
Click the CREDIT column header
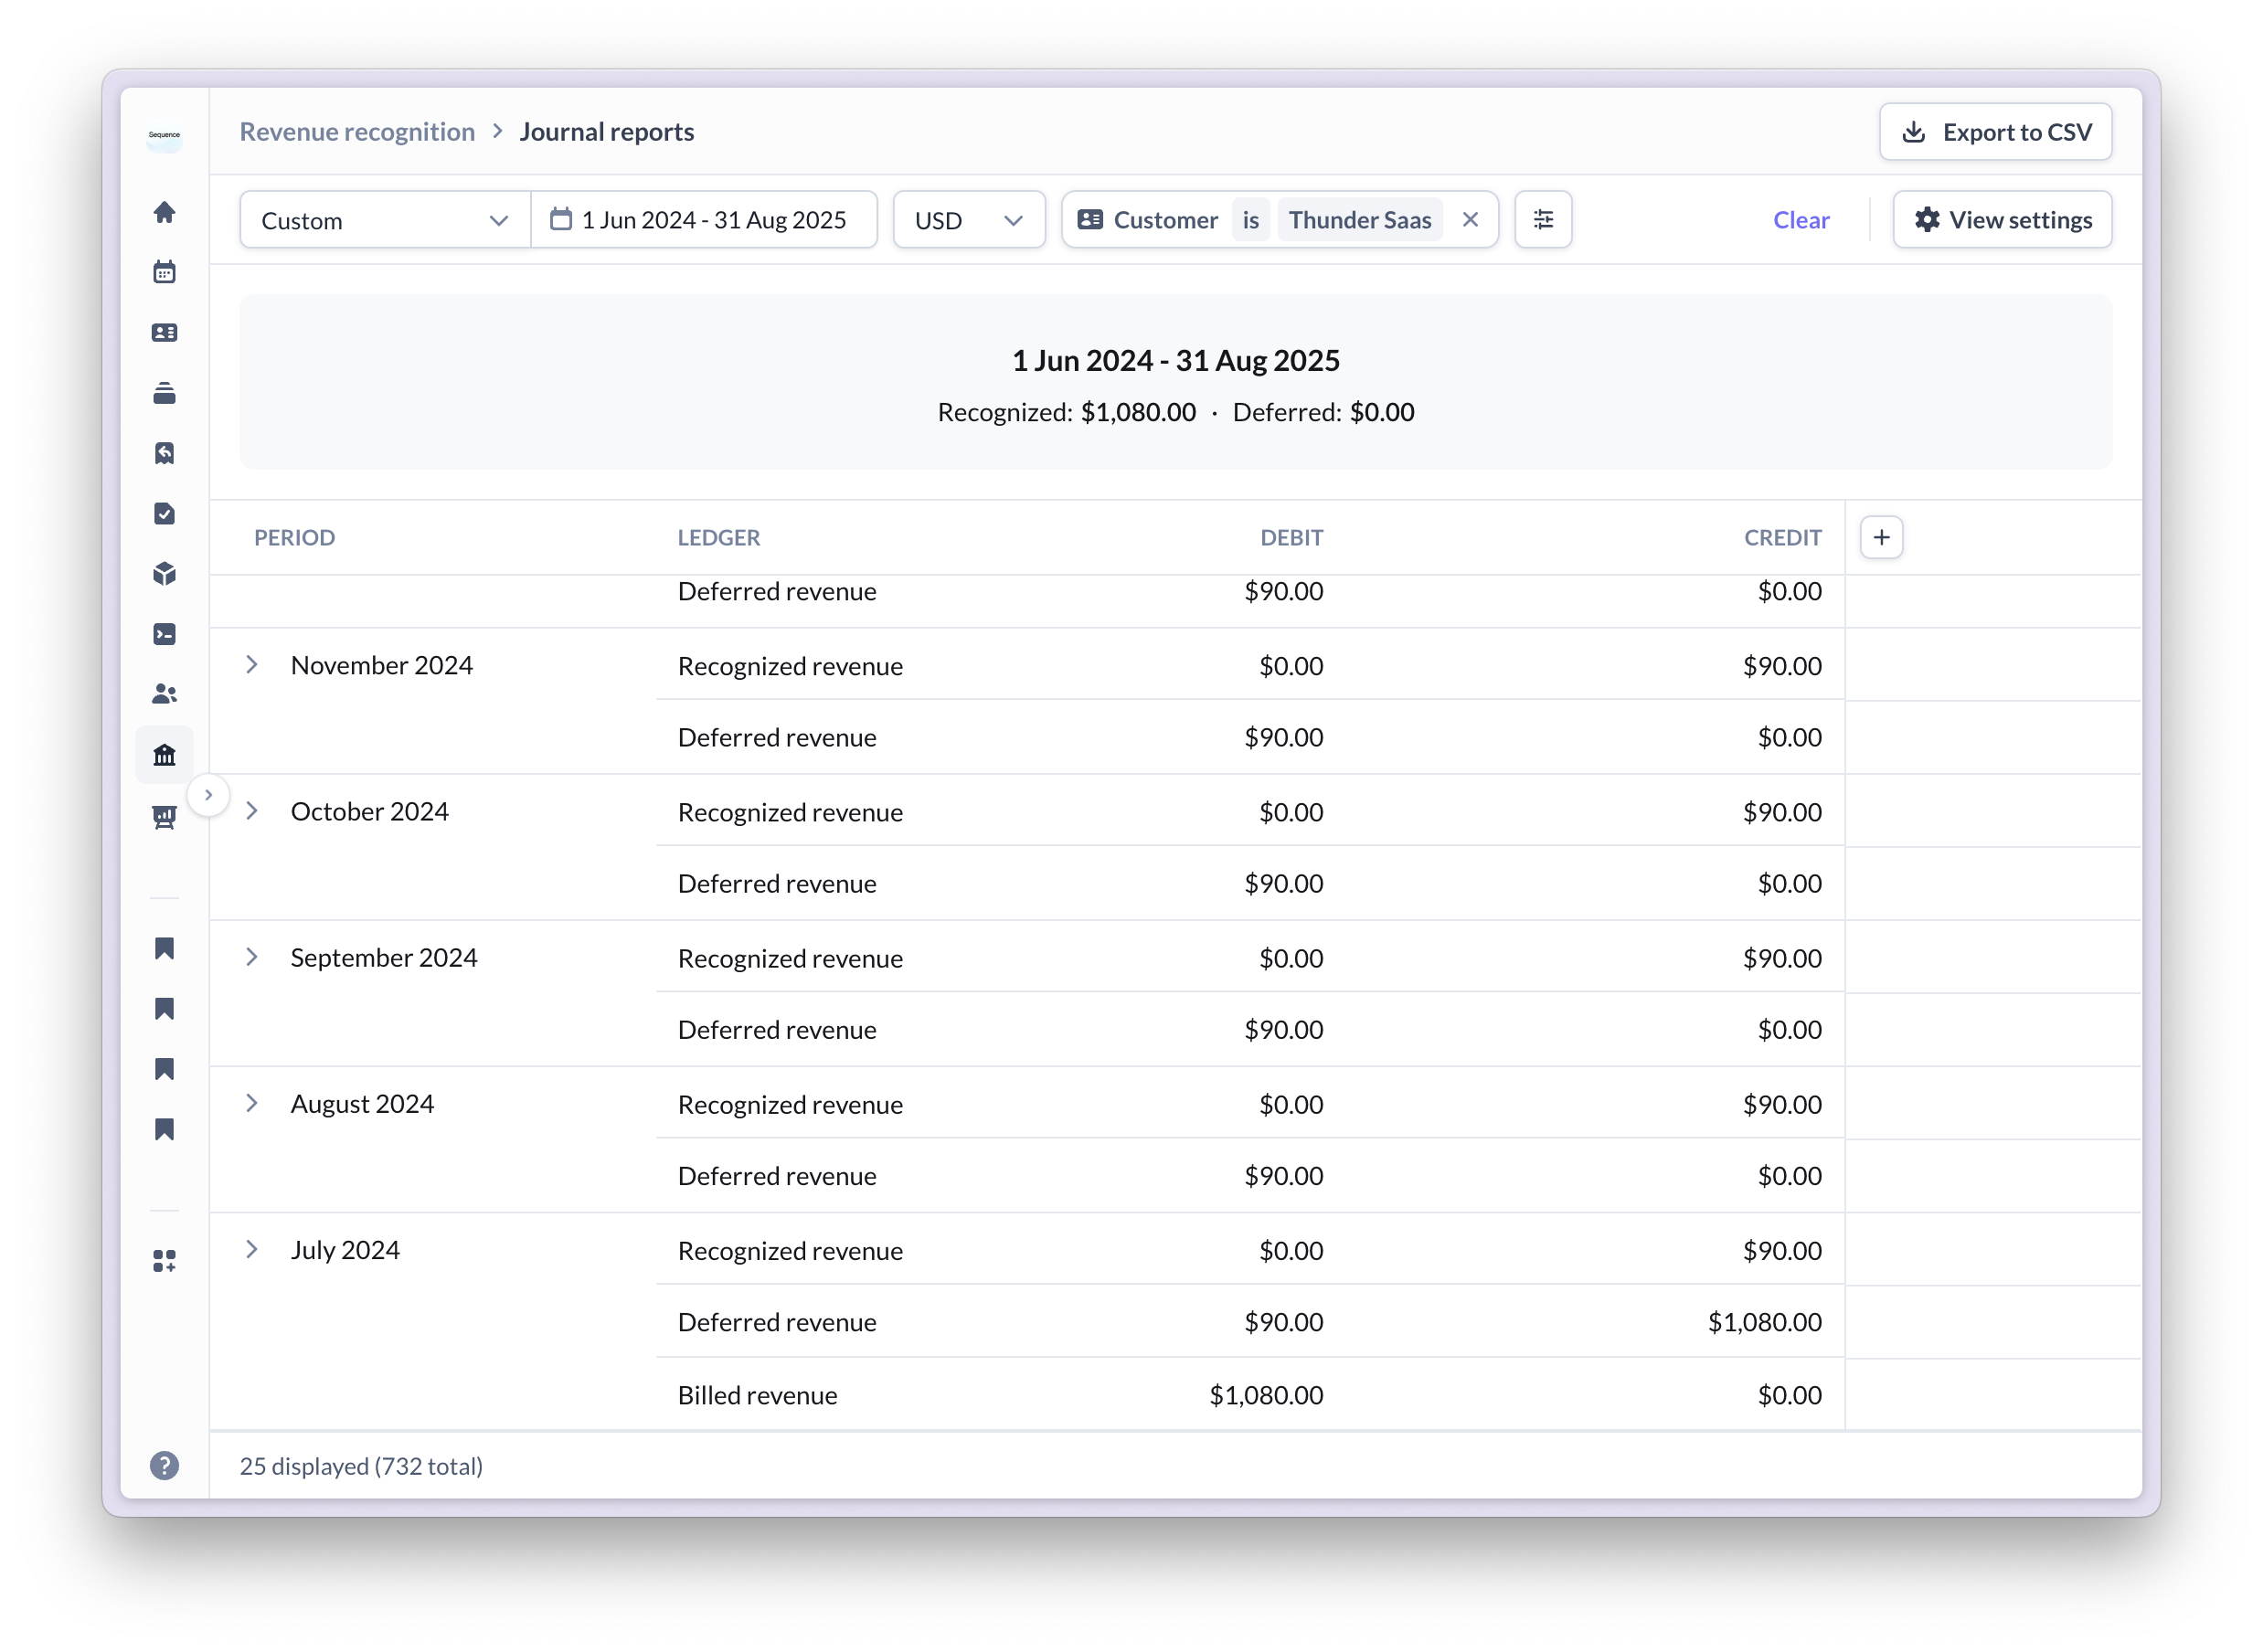[1782, 537]
